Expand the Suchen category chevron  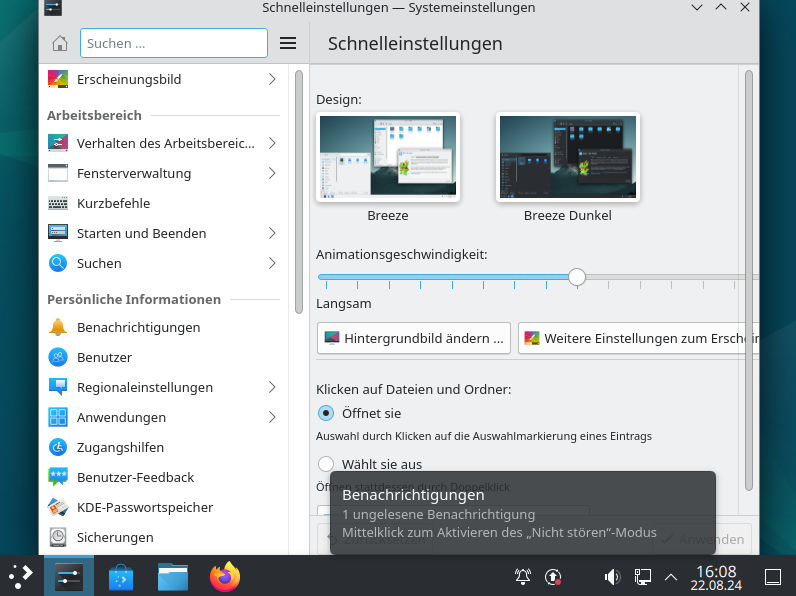tap(272, 263)
